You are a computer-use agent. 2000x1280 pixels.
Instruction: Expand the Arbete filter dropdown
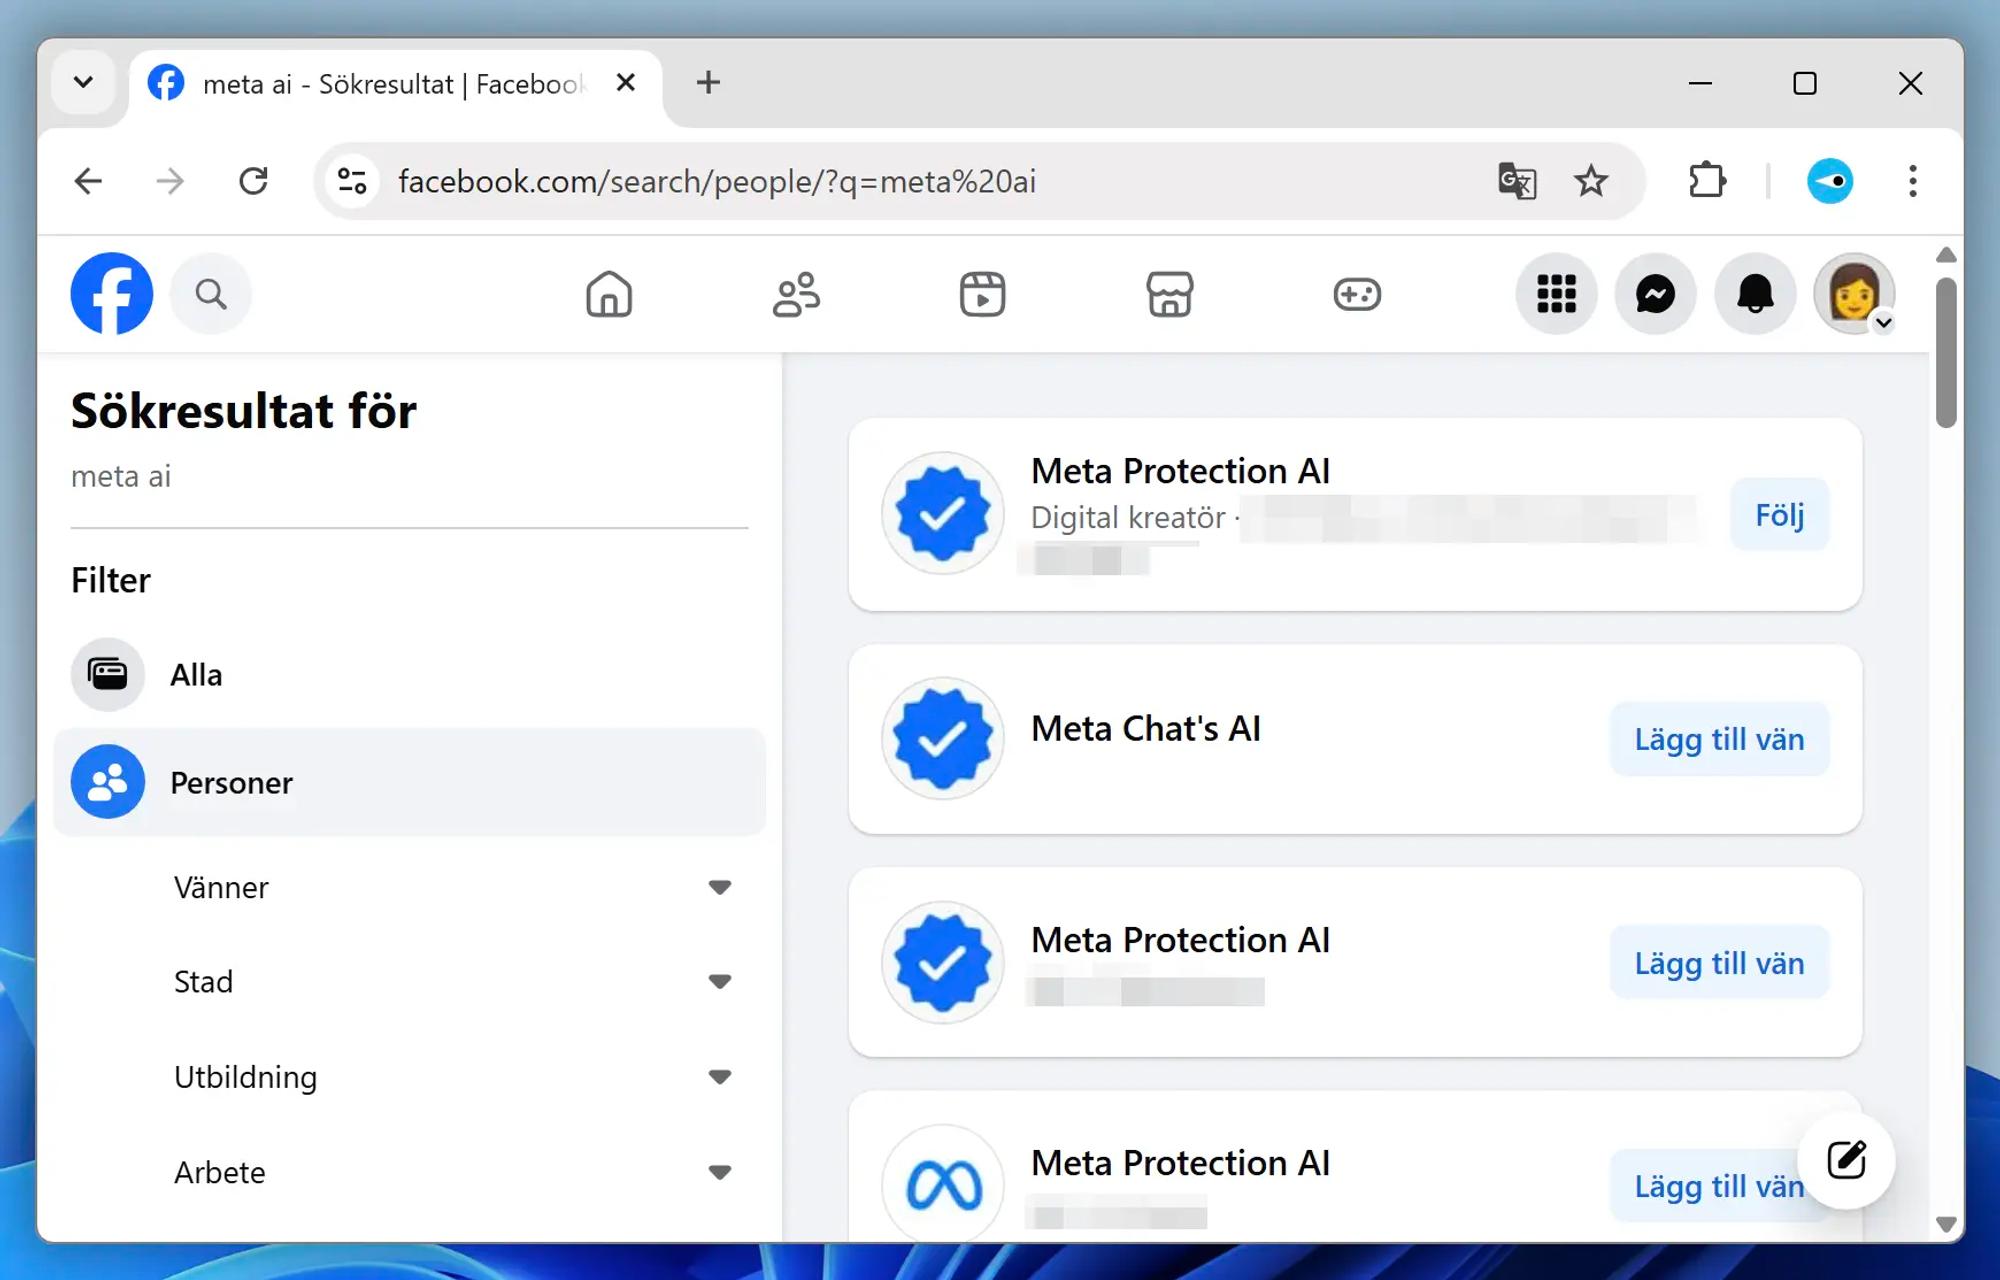click(x=719, y=1171)
